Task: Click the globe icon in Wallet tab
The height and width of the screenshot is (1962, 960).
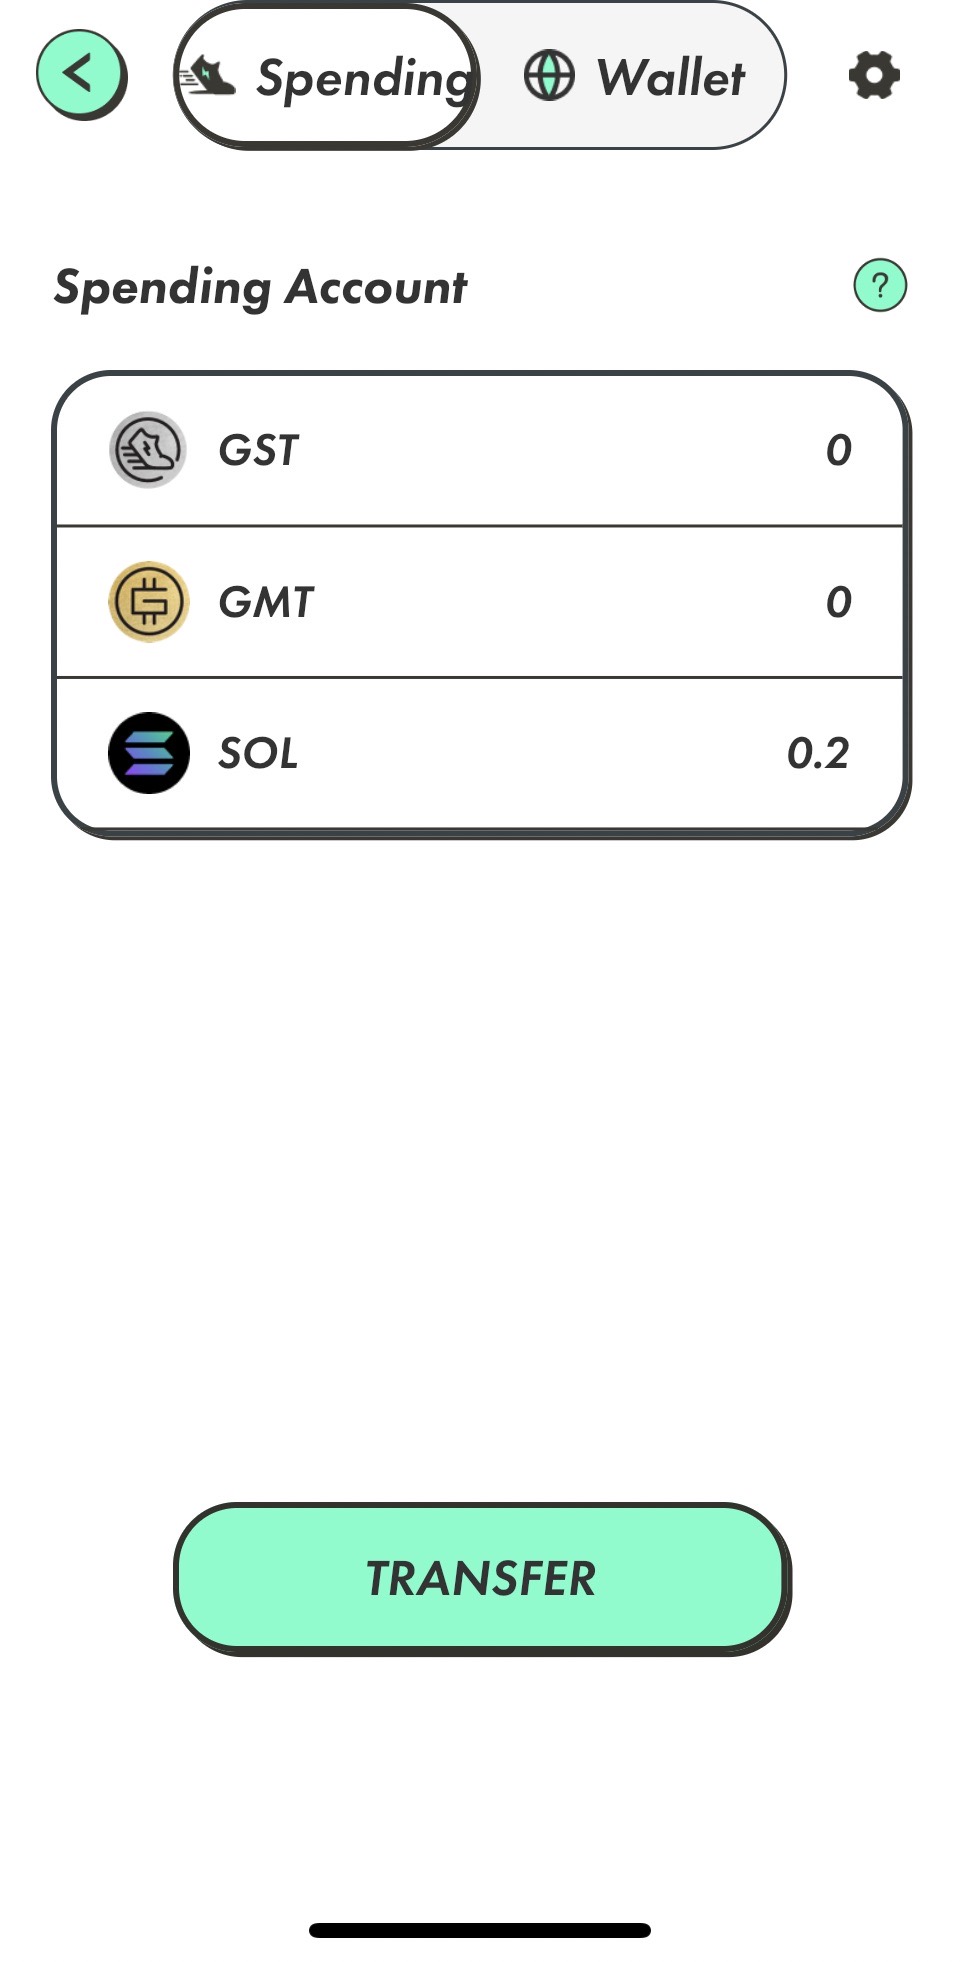Action: click(549, 76)
